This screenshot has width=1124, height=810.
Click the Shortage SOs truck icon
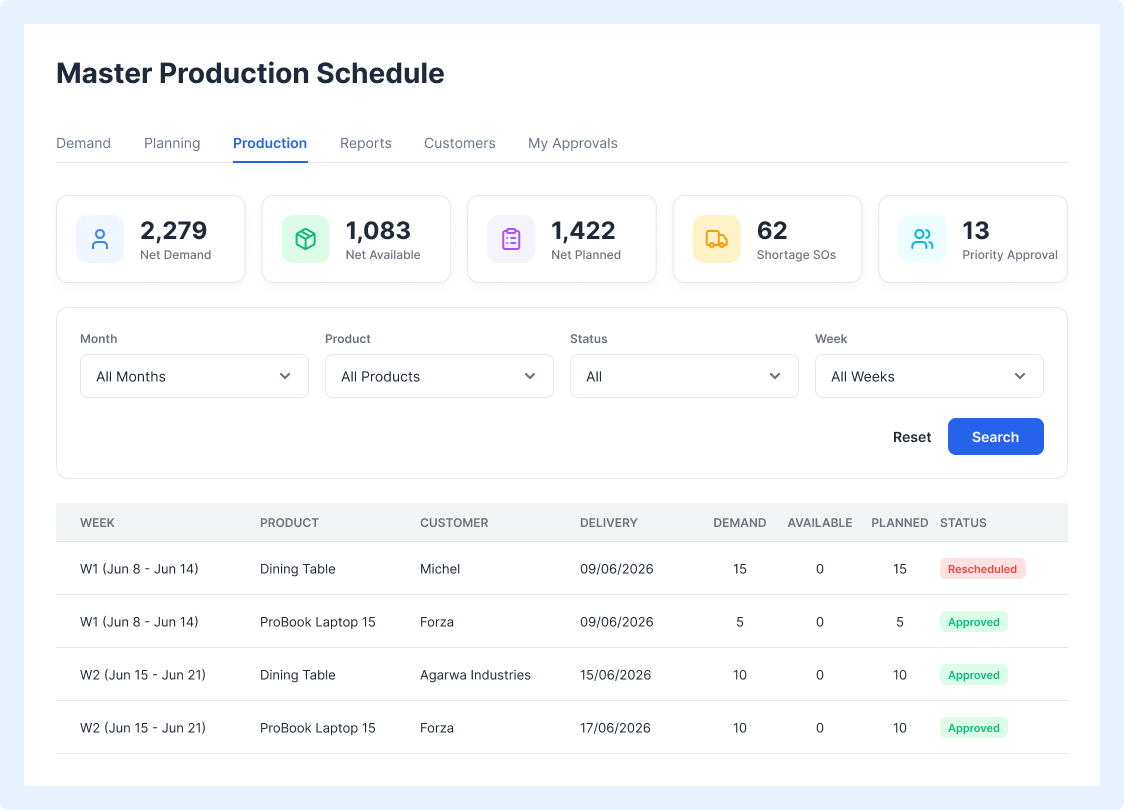tap(717, 239)
